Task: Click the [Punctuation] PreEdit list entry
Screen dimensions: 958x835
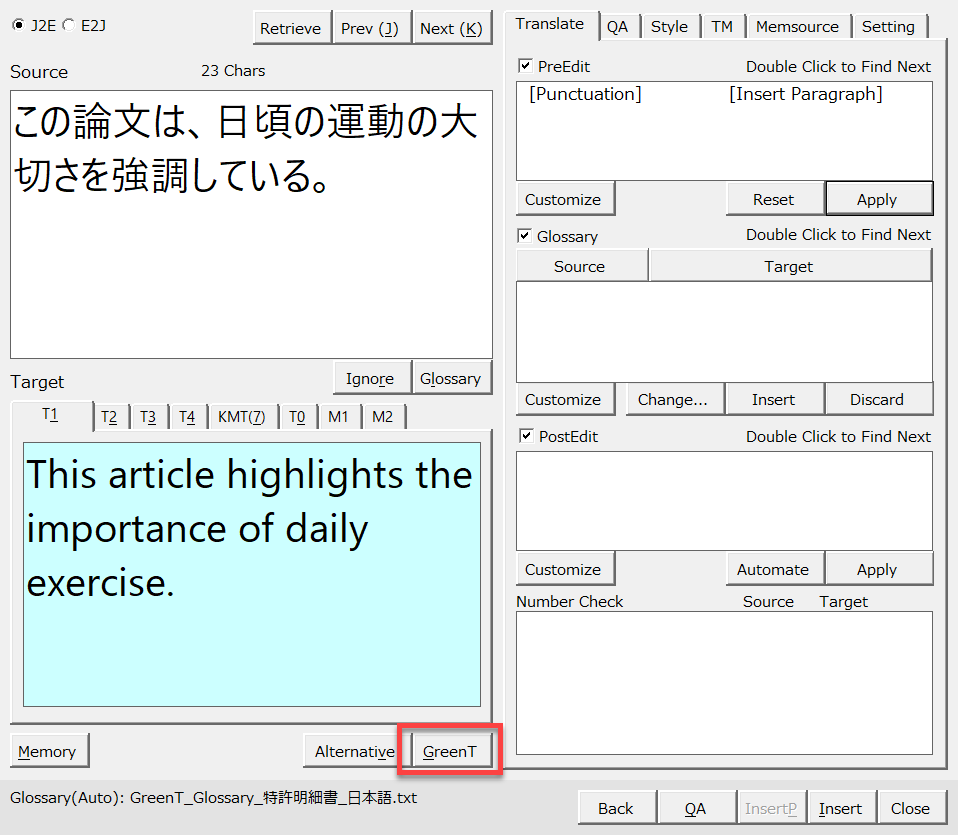Action: [585, 94]
